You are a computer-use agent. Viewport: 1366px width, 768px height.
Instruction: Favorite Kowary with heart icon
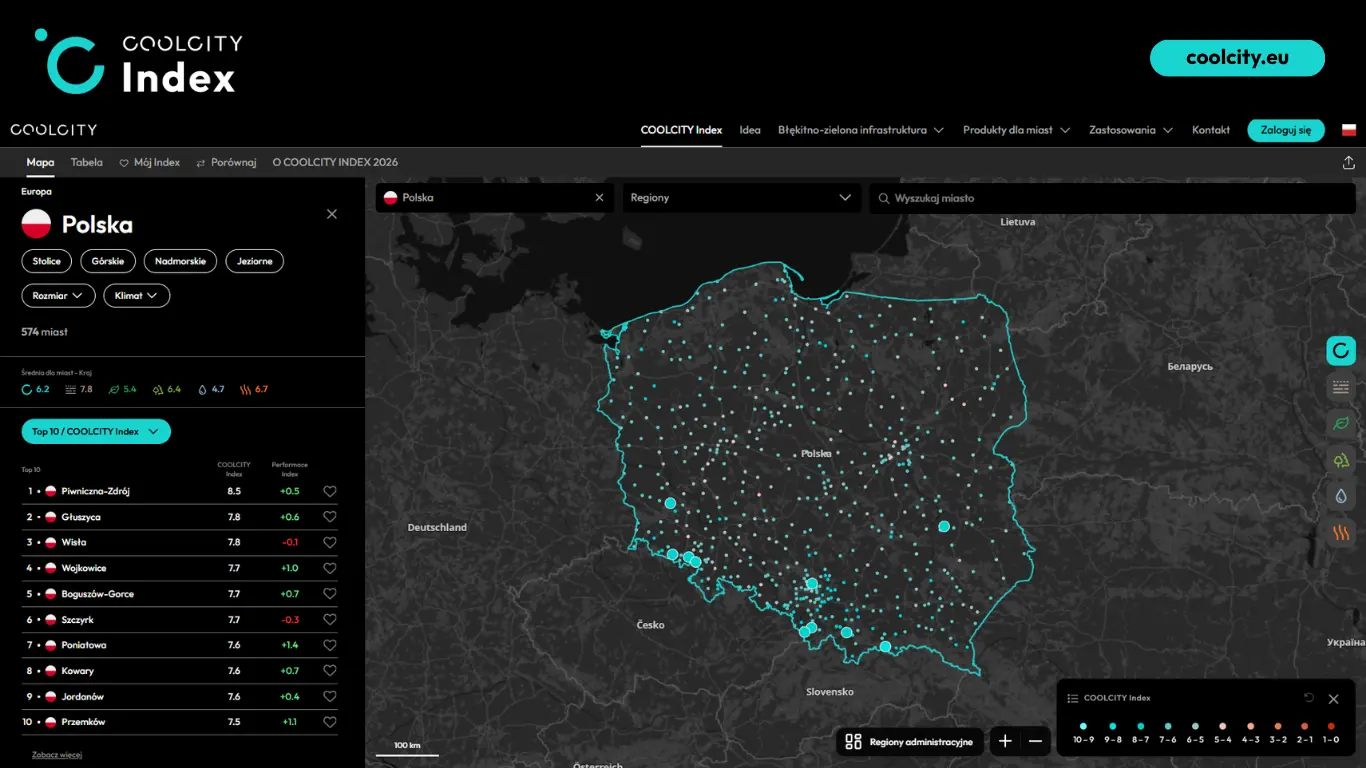pyautogui.click(x=330, y=671)
